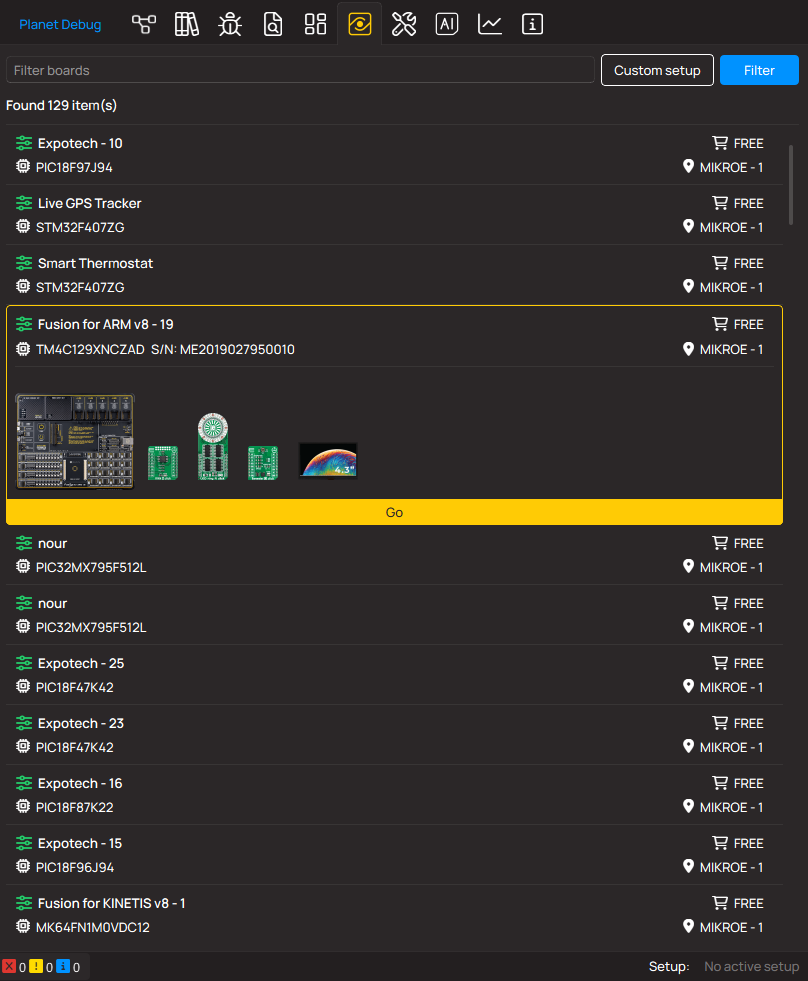Click the location pin on Fusion for KINETIS row

coord(688,927)
